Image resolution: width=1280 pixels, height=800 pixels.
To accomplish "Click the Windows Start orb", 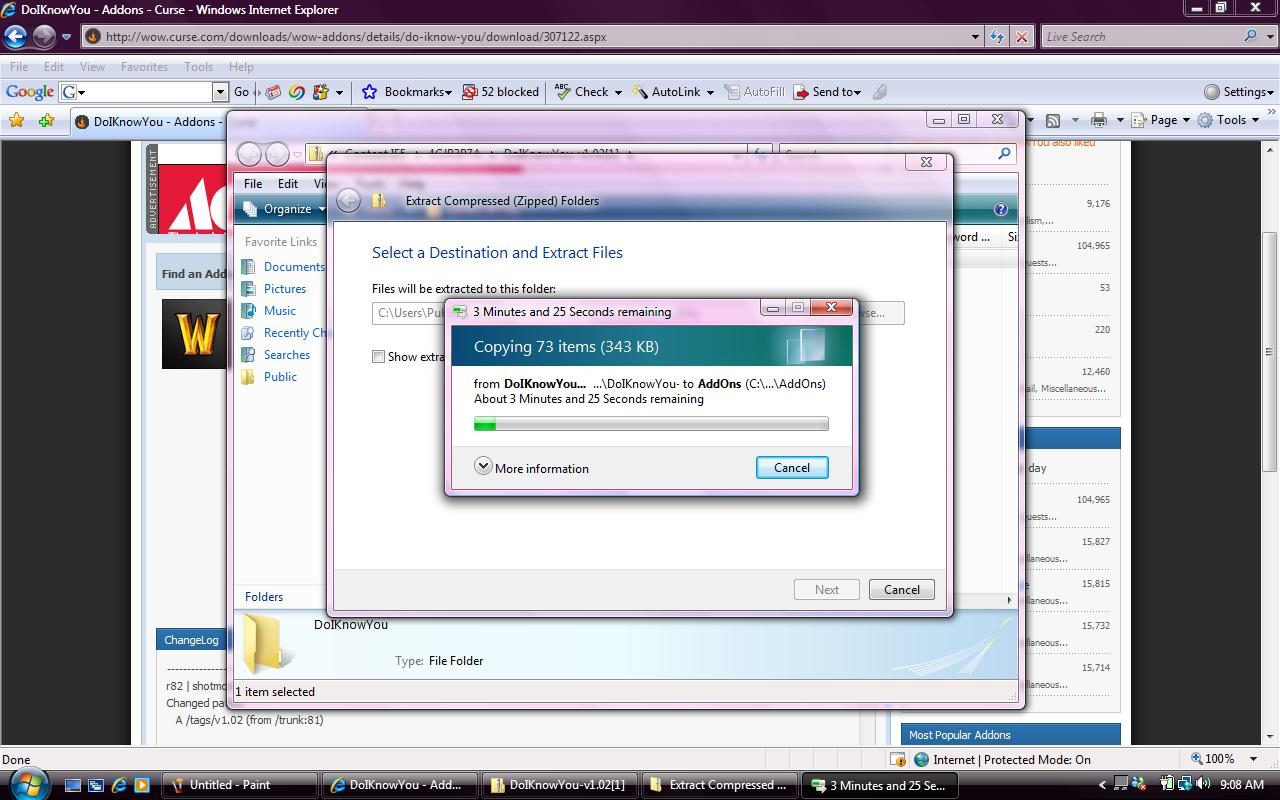I will pyautogui.click(x=27, y=783).
